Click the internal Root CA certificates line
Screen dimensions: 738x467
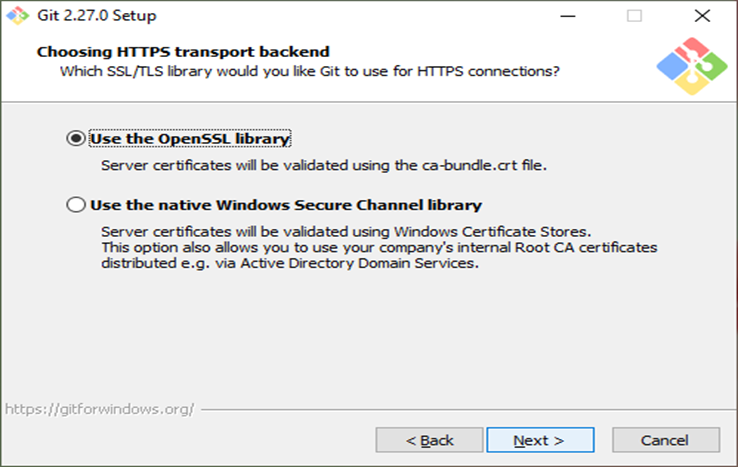click(x=380, y=247)
